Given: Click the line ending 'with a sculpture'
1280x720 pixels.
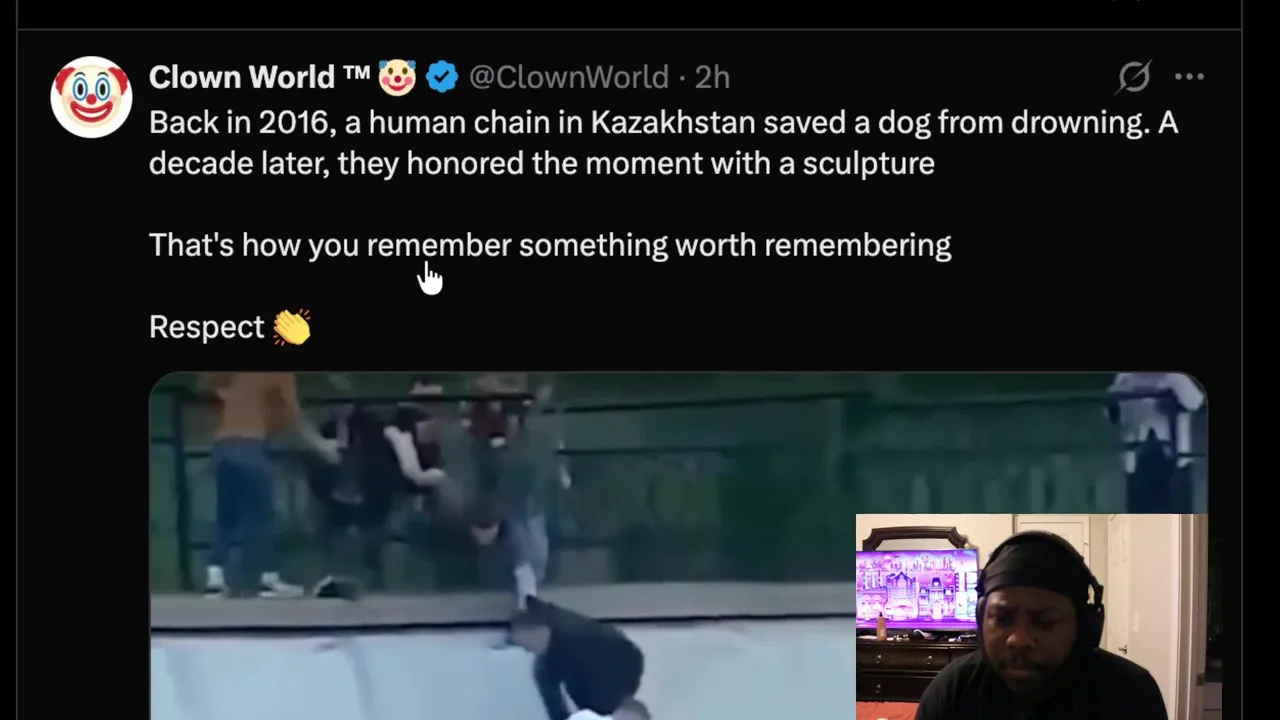Looking at the screenshot, I should pyautogui.click(x=542, y=163).
